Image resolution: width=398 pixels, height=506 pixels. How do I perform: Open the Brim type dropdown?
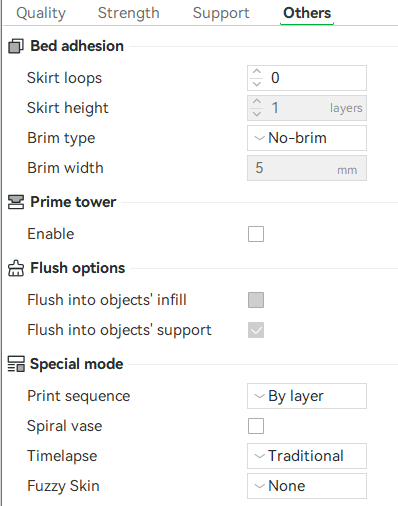click(x=307, y=138)
